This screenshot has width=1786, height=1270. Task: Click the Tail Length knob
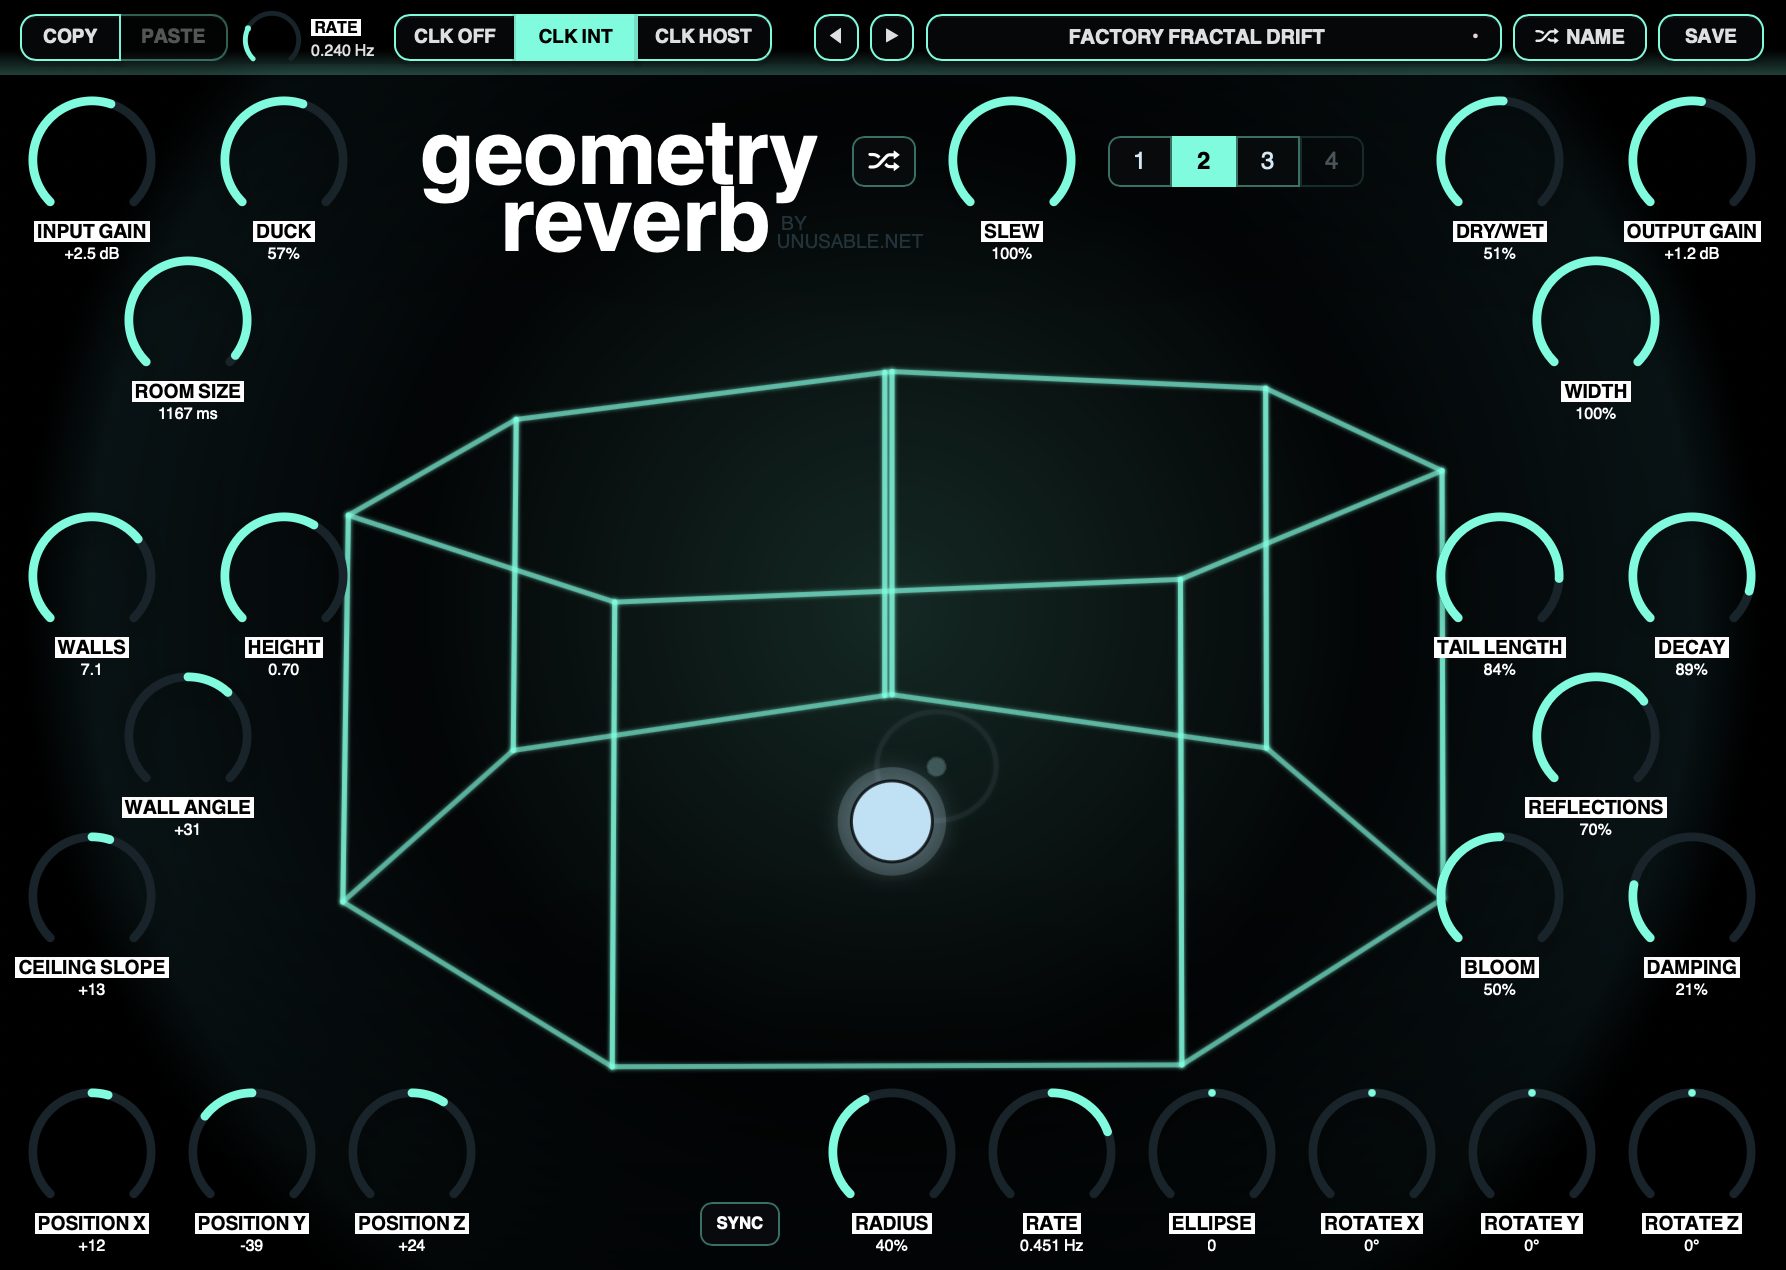click(1500, 575)
